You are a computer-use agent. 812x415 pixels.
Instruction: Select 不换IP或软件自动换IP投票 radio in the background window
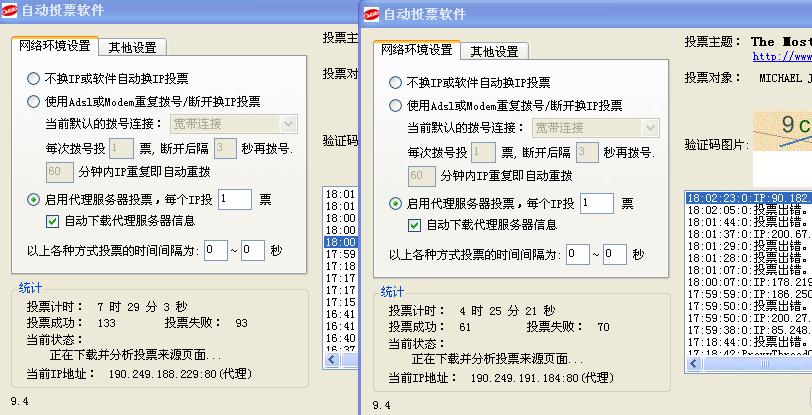click(x=34, y=78)
